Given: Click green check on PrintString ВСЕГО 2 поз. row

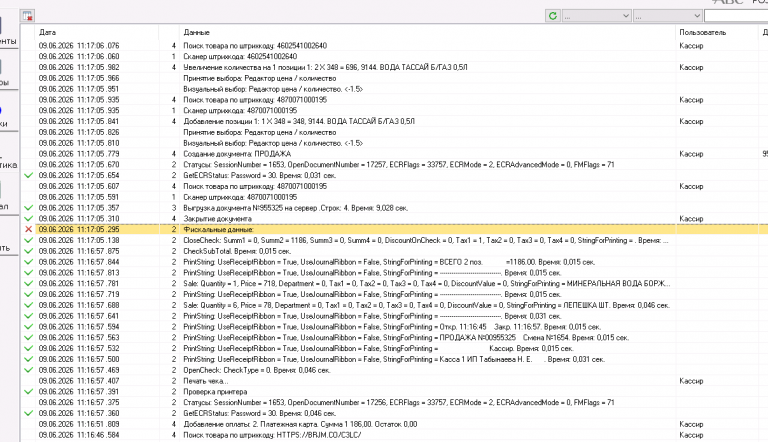Looking at the screenshot, I should point(28,262).
